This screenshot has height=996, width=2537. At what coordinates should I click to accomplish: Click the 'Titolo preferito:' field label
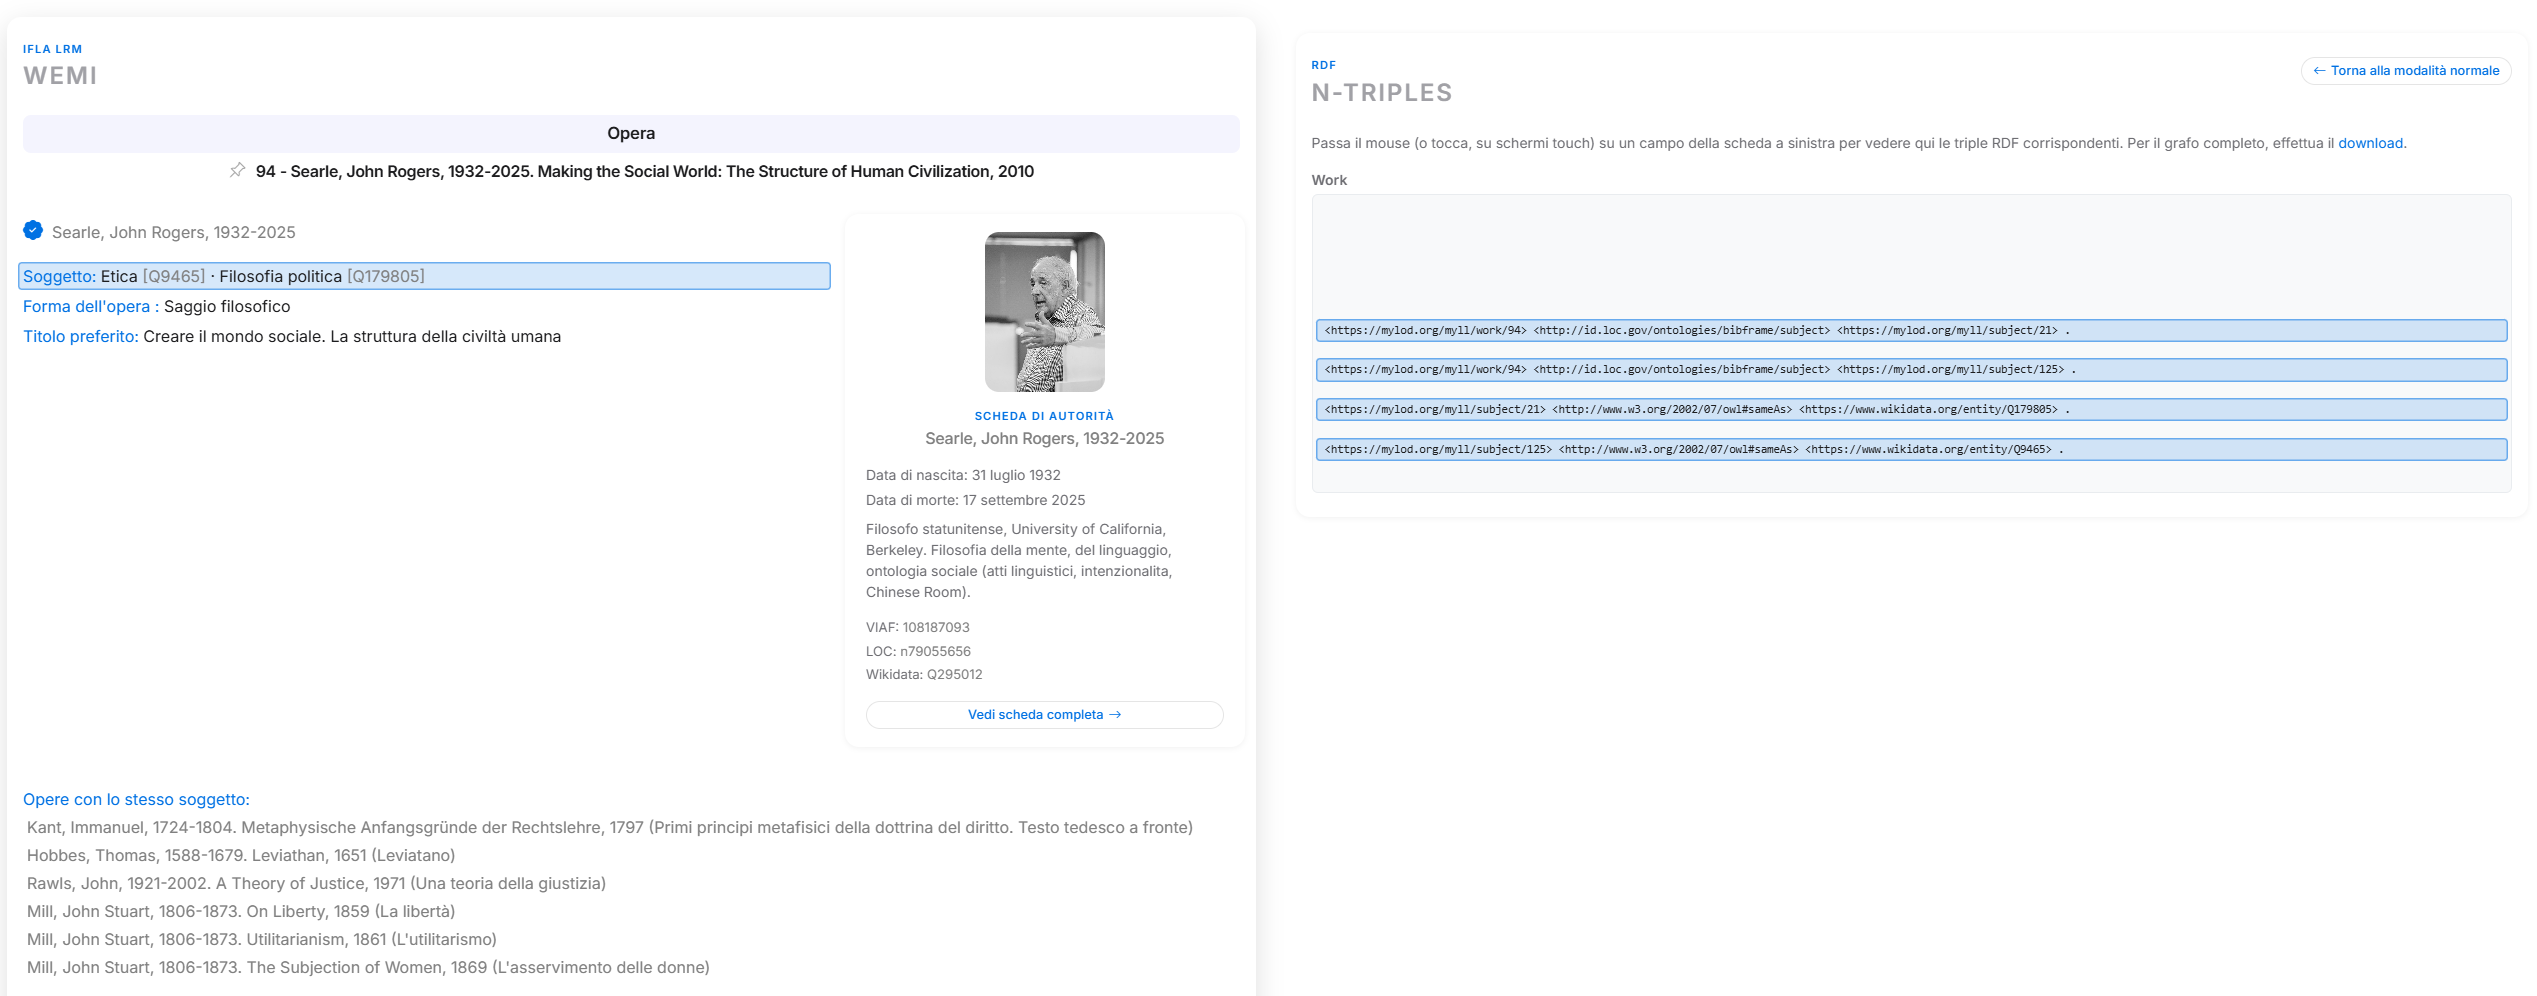81,337
